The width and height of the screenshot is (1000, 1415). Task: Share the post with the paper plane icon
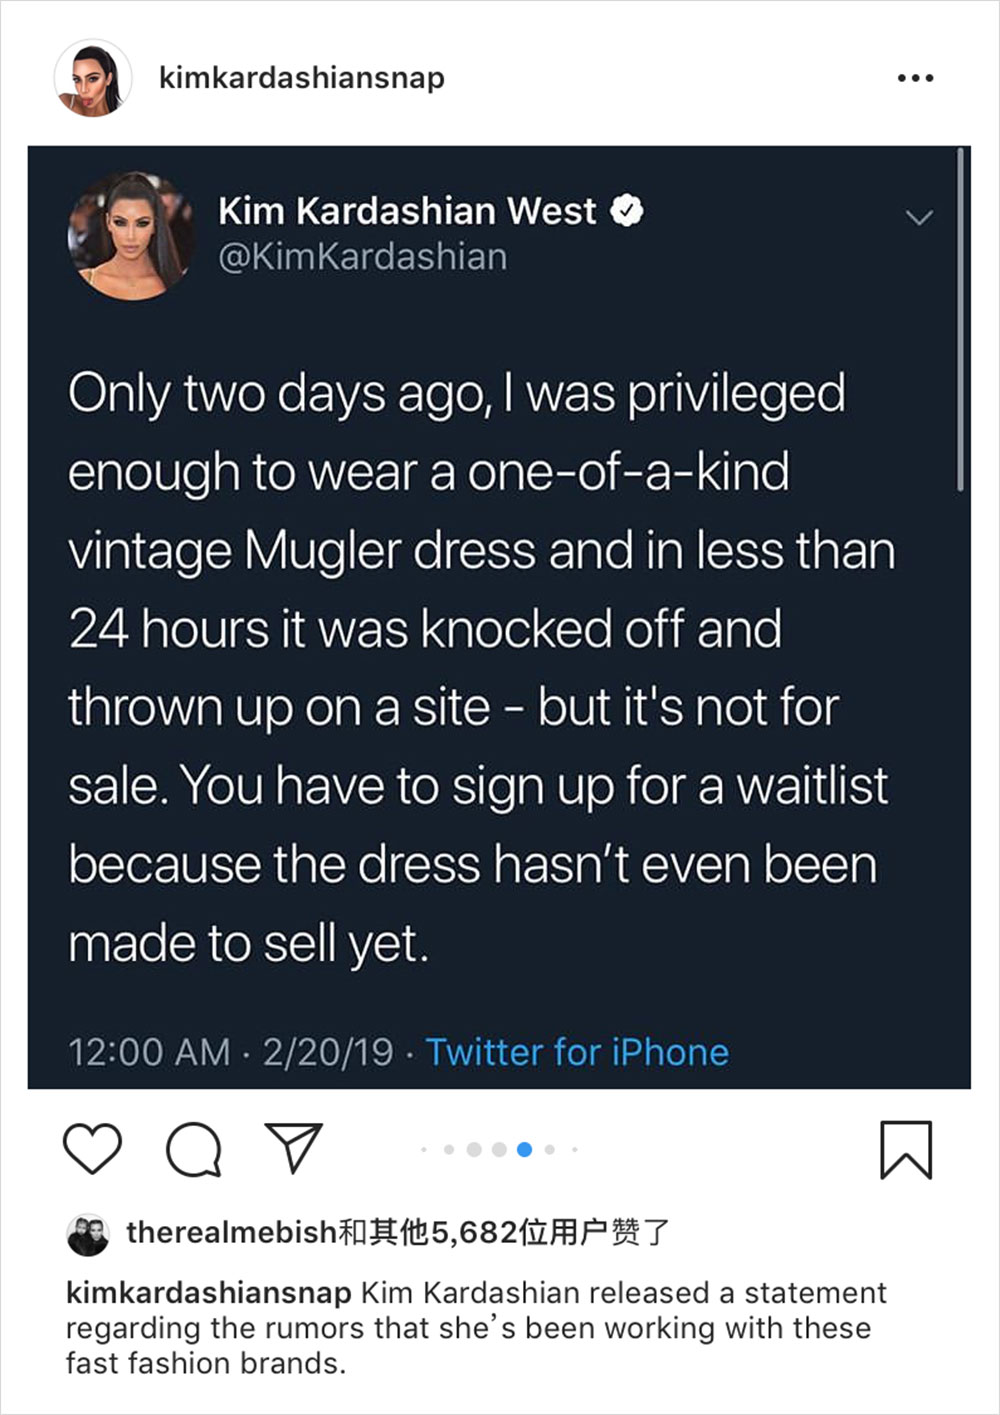point(293,1147)
